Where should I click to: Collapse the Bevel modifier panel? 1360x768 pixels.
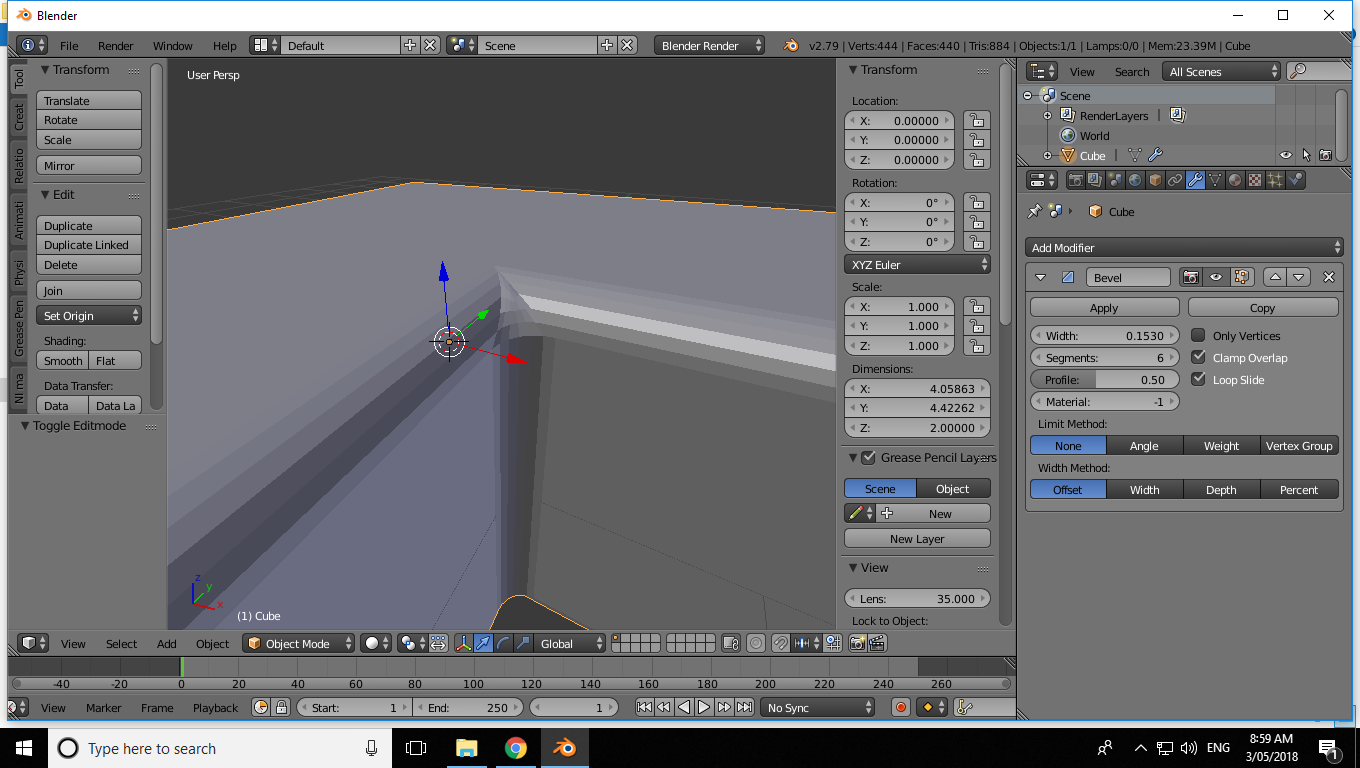[x=1040, y=277]
